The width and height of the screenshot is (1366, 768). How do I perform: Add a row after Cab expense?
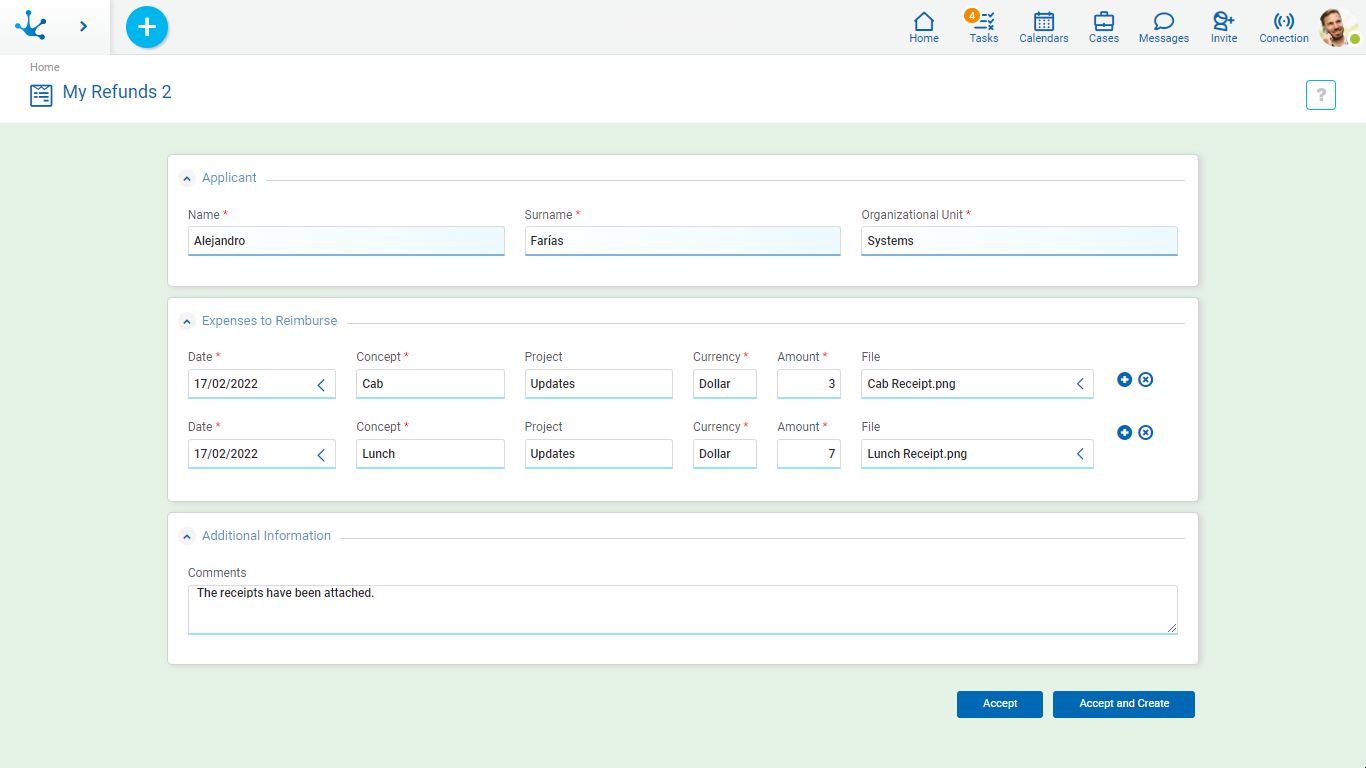1124,380
